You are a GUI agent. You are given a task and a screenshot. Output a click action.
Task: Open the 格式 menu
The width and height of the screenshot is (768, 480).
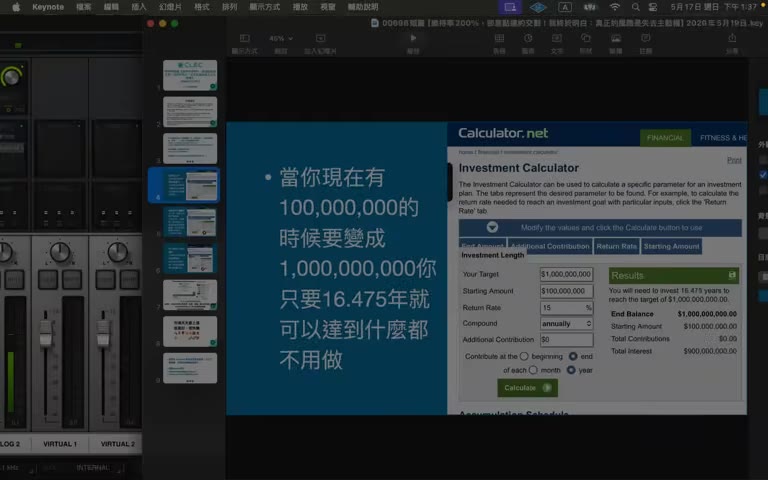[x=202, y=7]
